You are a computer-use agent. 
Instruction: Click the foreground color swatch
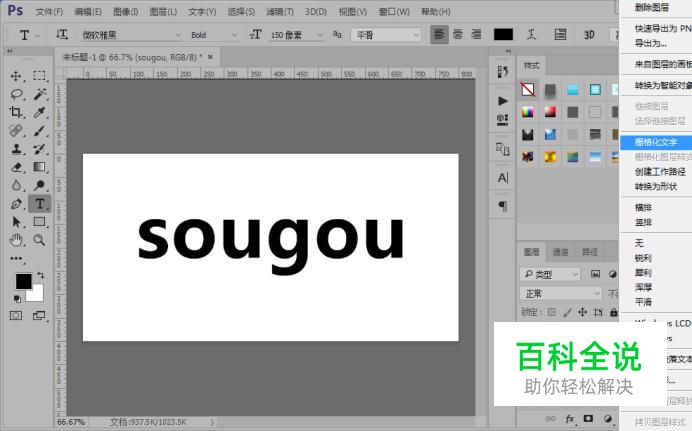click(x=24, y=281)
